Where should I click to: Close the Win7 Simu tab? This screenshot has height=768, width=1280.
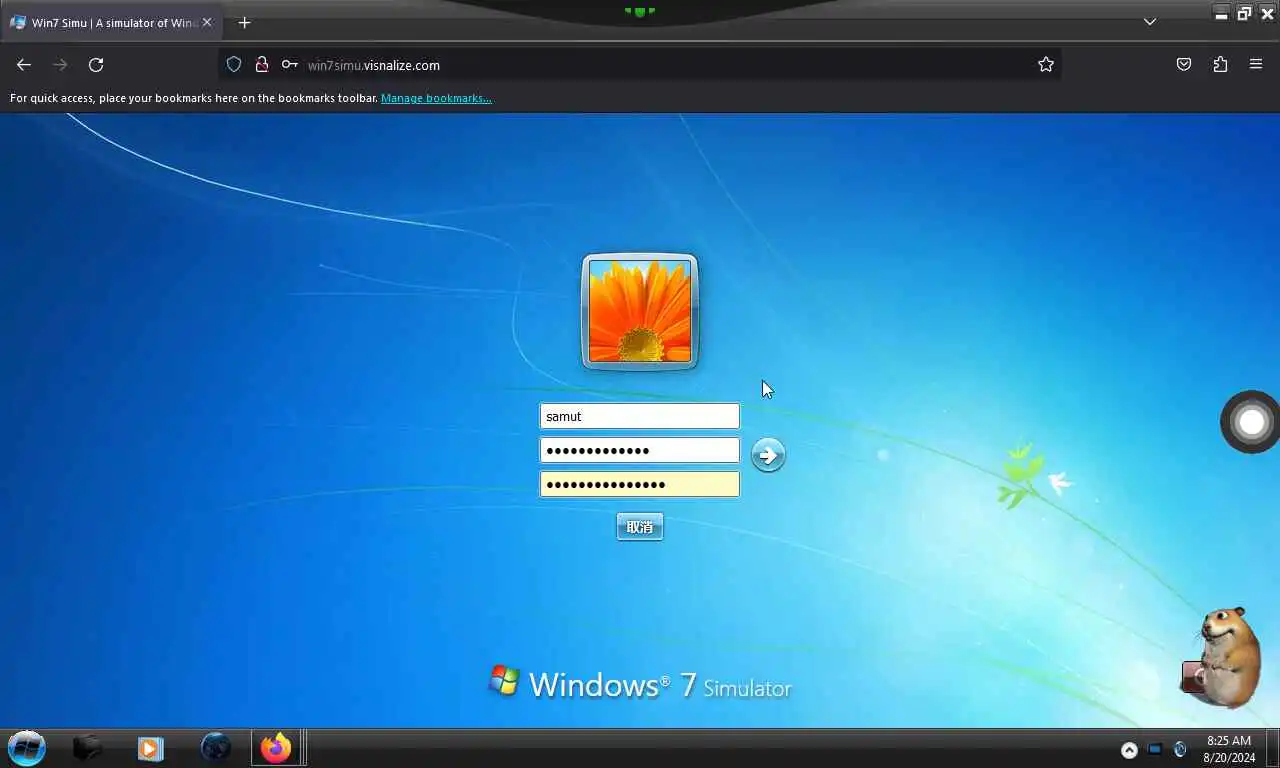click(x=207, y=22)
